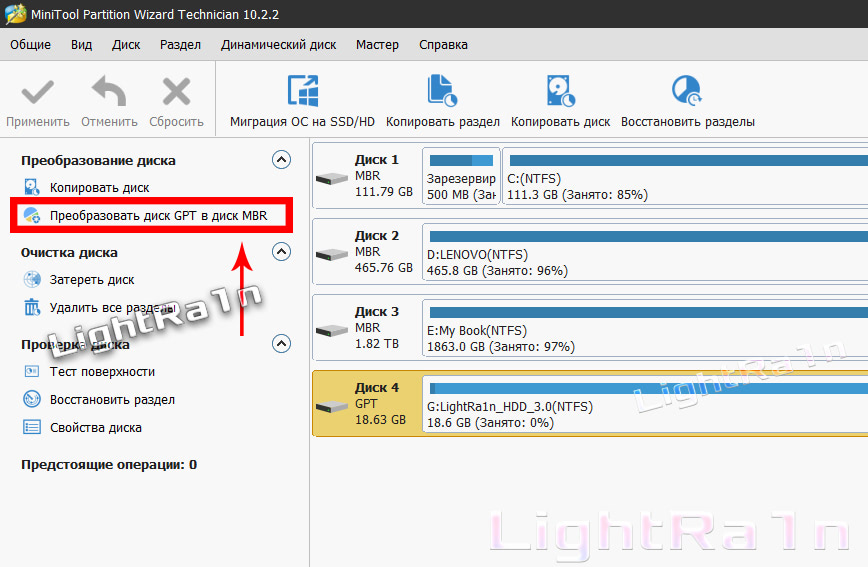Collapse the Очистка диска section
The image size is (868, 567).
[281, 251]
